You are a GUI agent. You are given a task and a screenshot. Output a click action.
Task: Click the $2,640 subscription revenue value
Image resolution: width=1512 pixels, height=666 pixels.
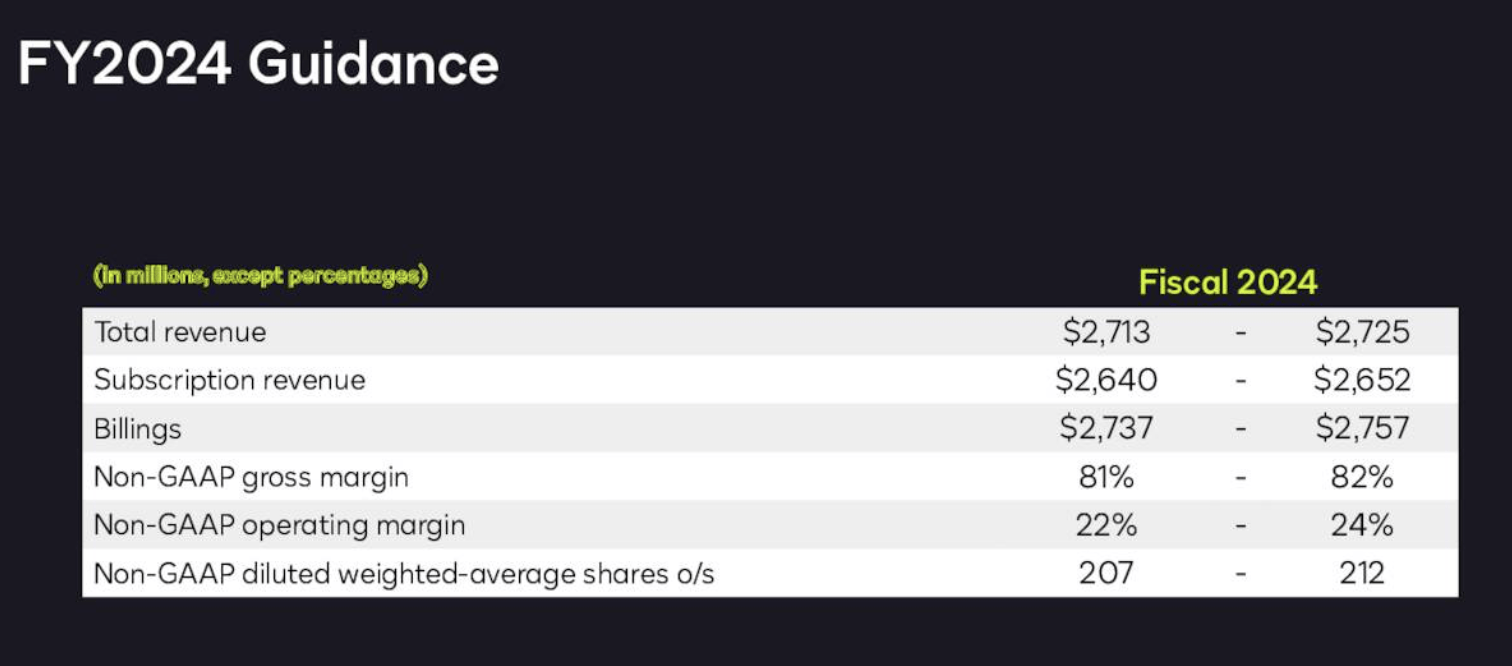click(1106, 380)
